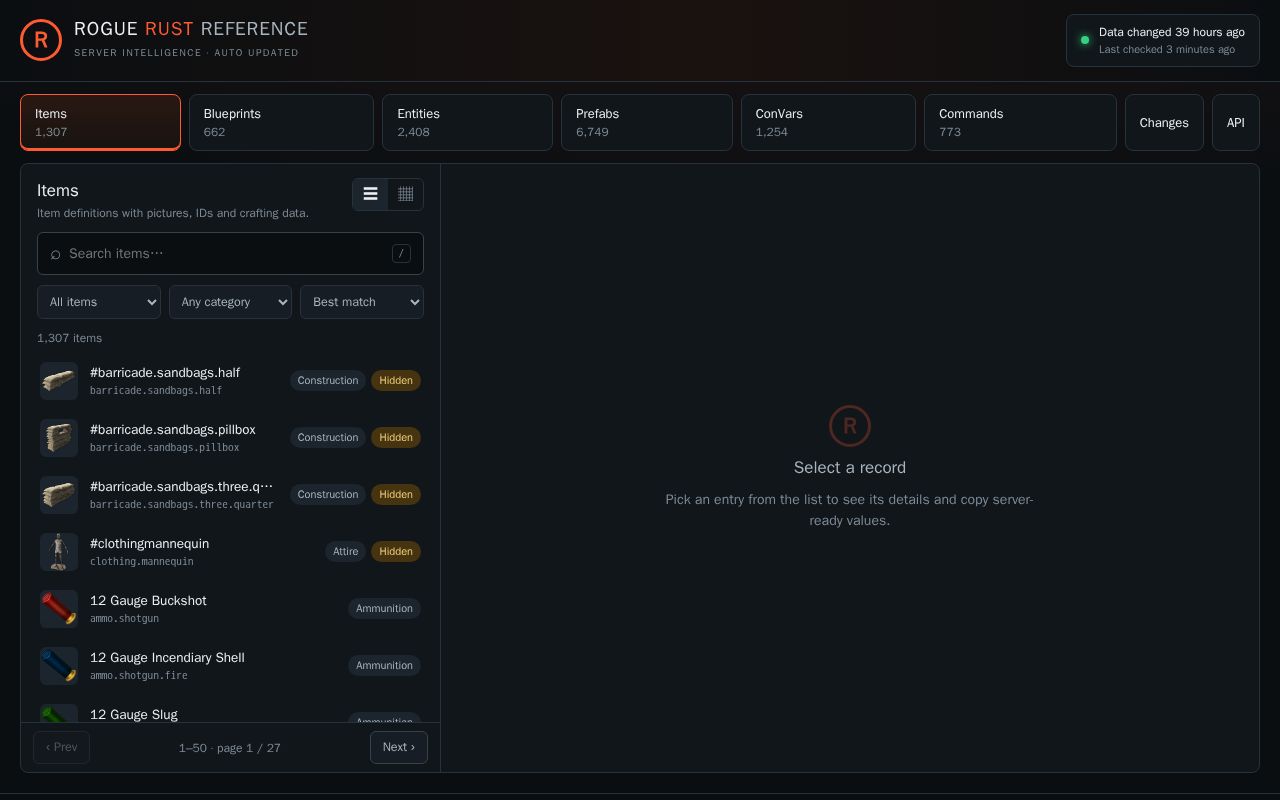Switch to grid view layout

click(x=405, y=194)
